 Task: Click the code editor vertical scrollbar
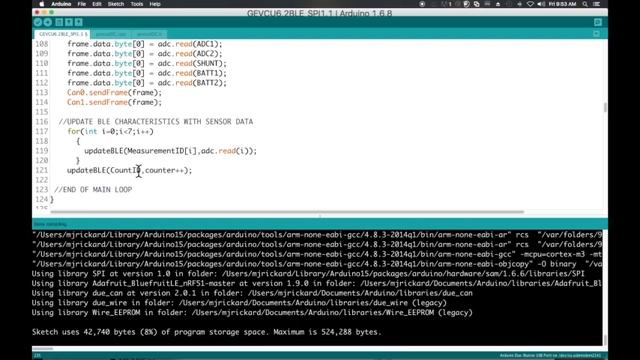(x=605, y=107)
